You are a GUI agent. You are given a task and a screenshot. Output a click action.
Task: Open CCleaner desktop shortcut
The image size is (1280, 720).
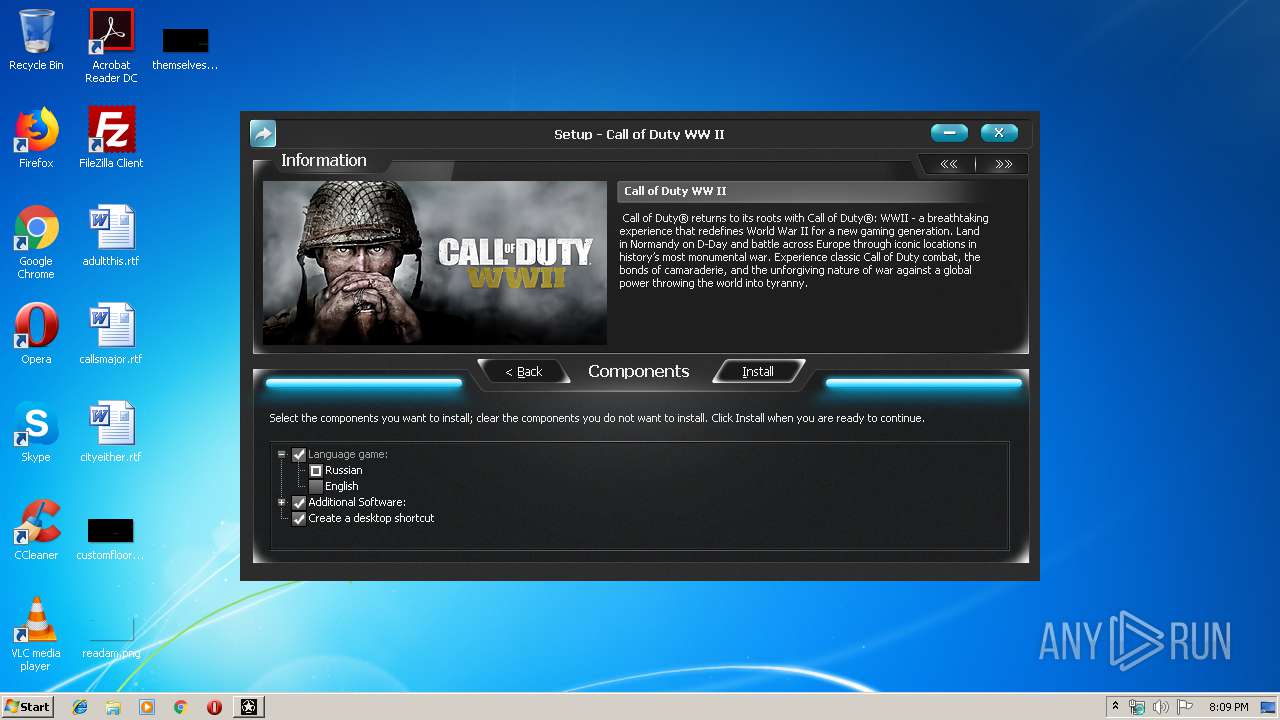coord(36,530)
